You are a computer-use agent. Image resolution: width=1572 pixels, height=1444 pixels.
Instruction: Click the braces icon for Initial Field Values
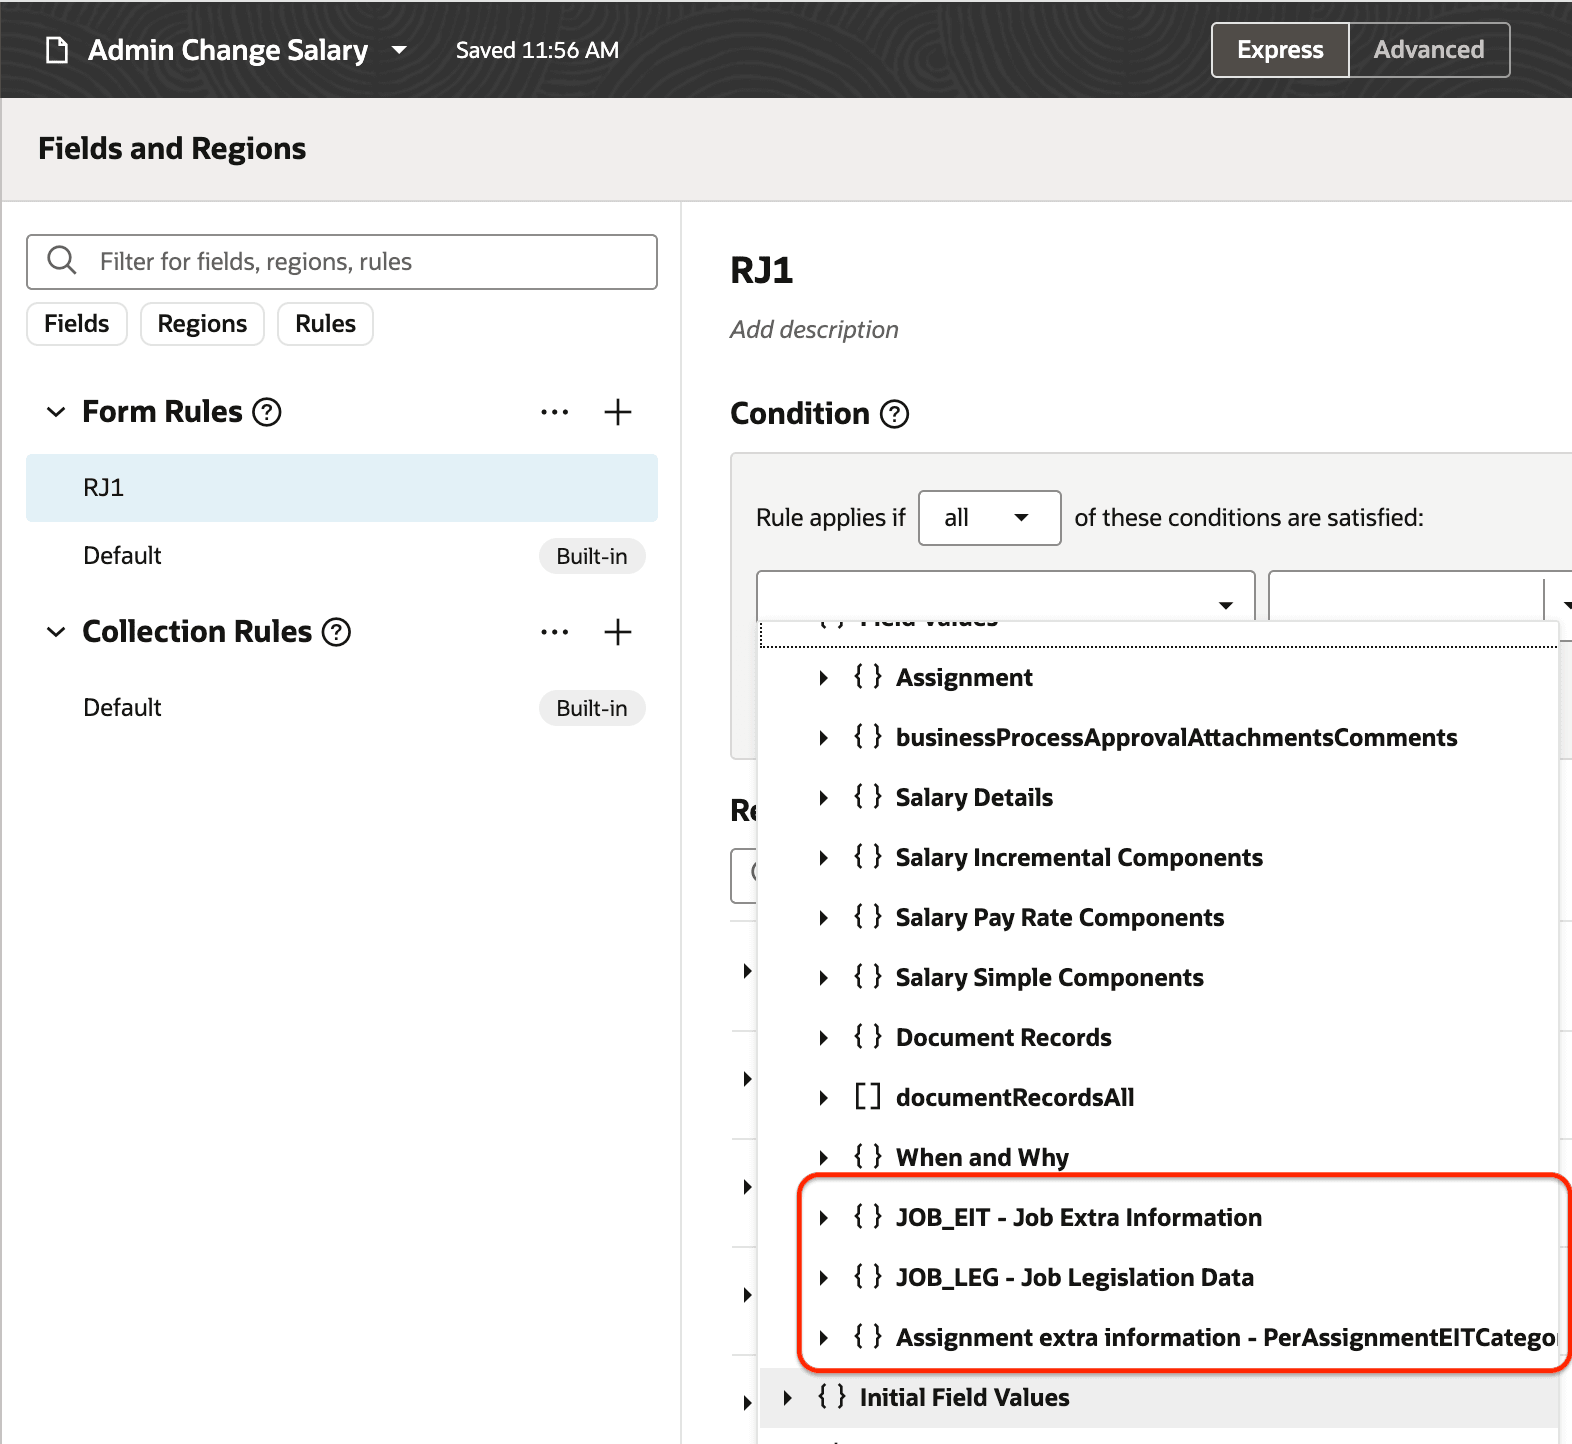click(831, 1397)
